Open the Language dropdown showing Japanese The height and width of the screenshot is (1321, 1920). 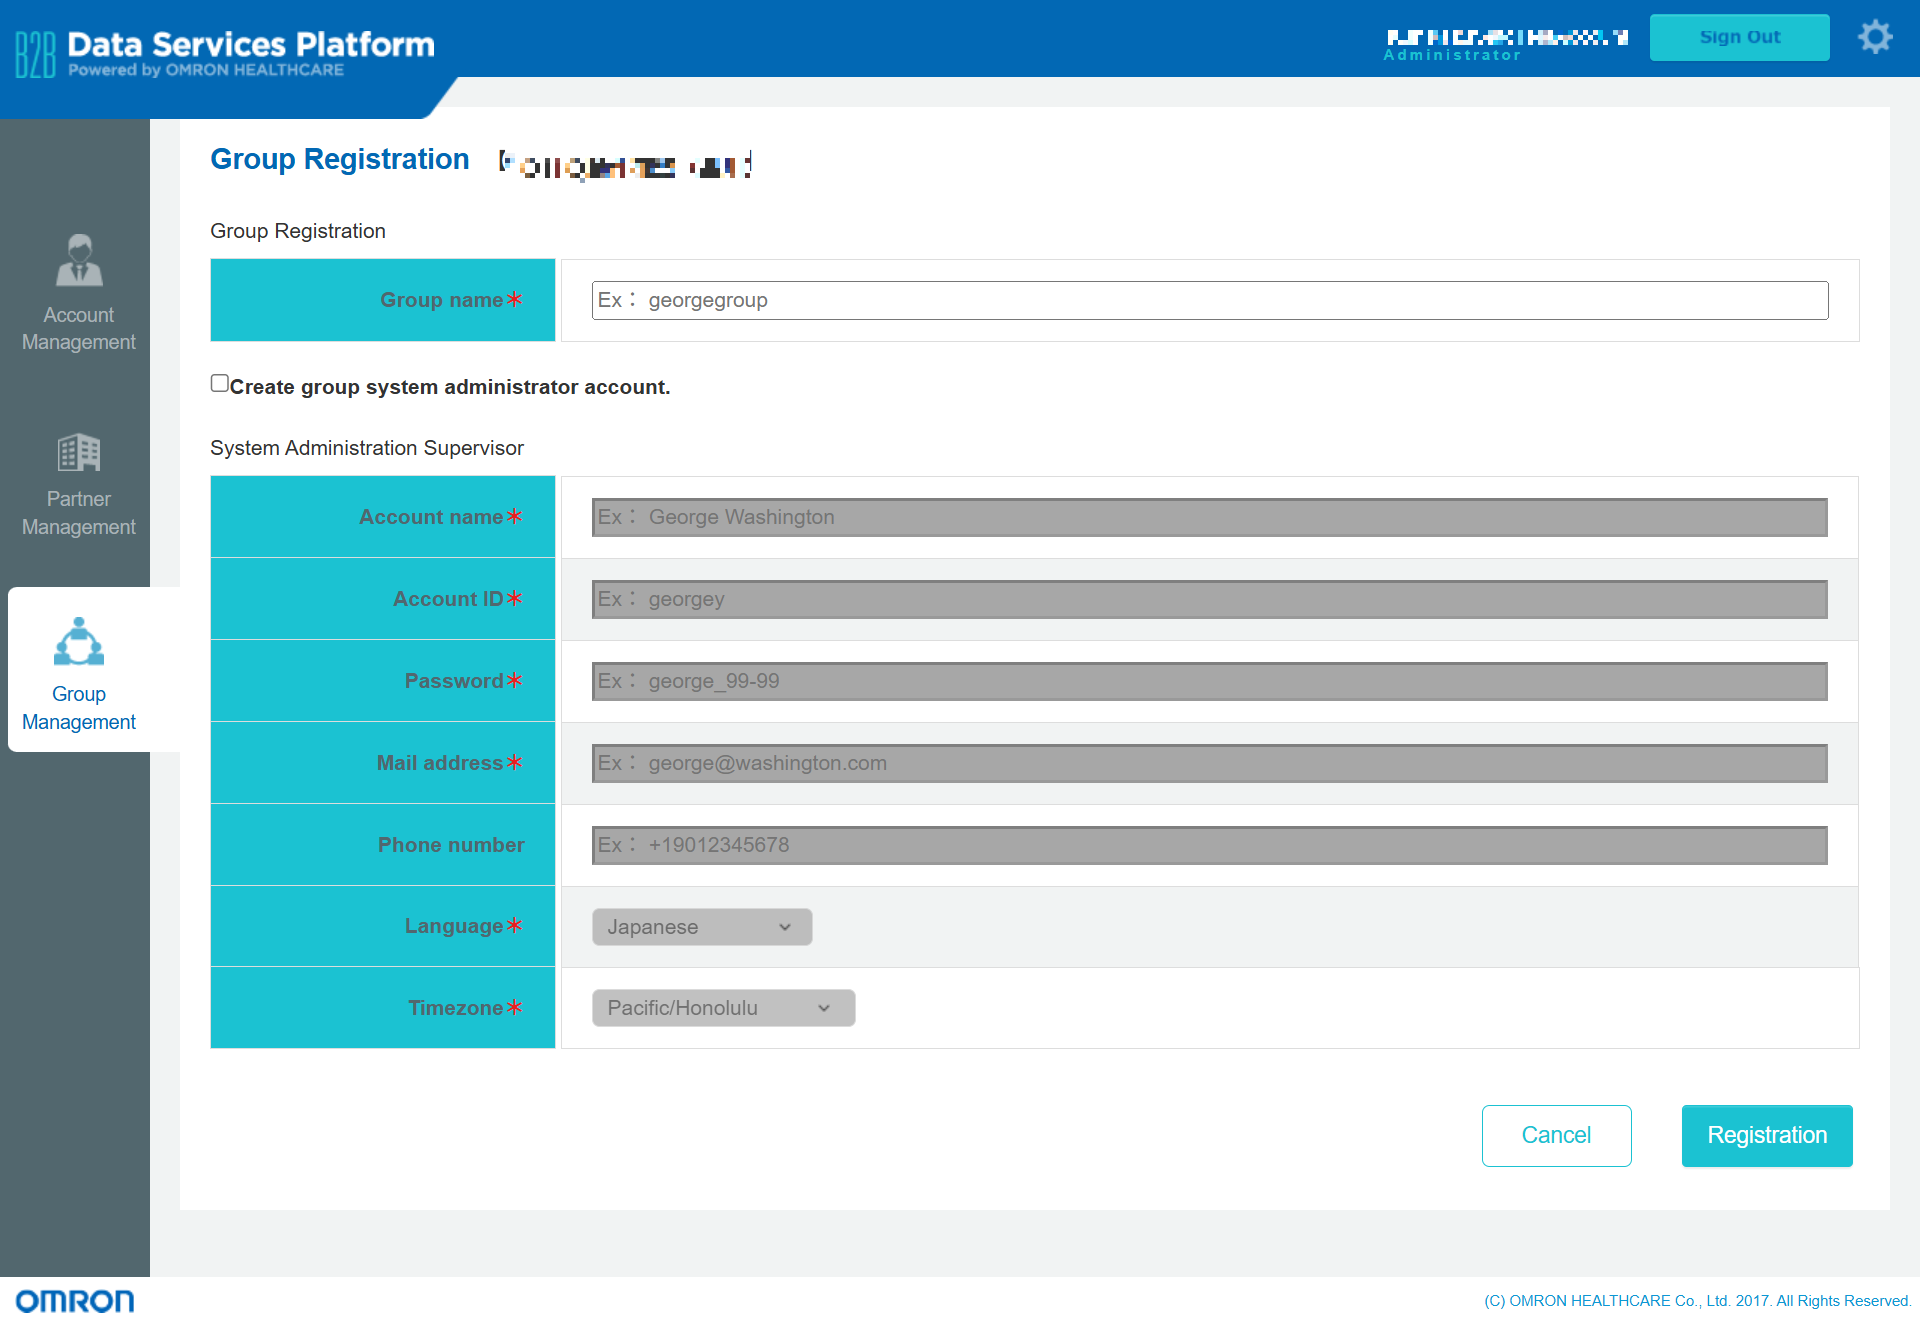click(x=701, y=927)
